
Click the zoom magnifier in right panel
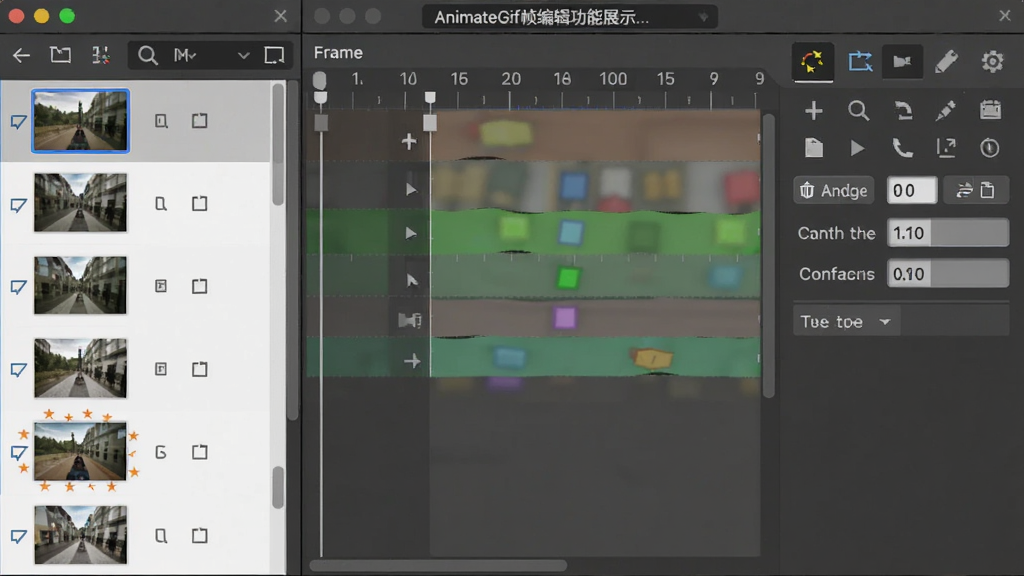(858, 111)
